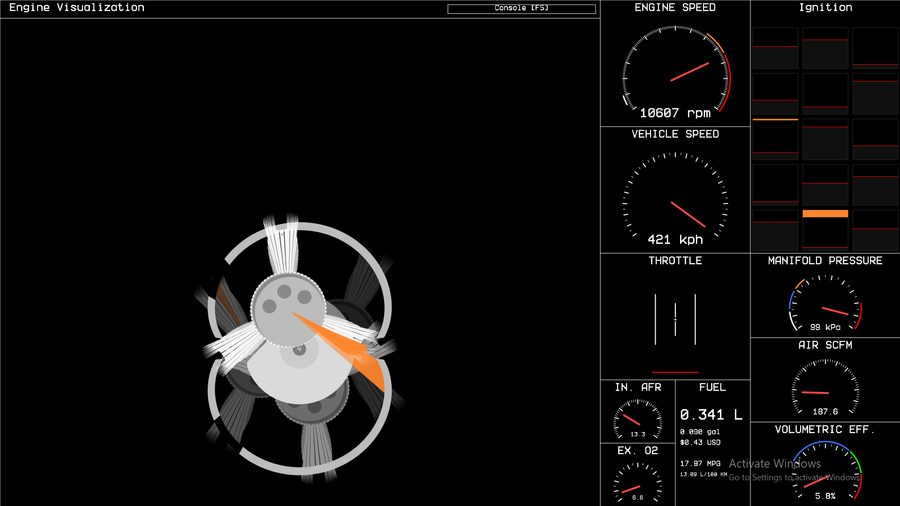Click the 0.090 gal fuel value
The width and height of the screenshot is (900, 506).
pos(700,431)
